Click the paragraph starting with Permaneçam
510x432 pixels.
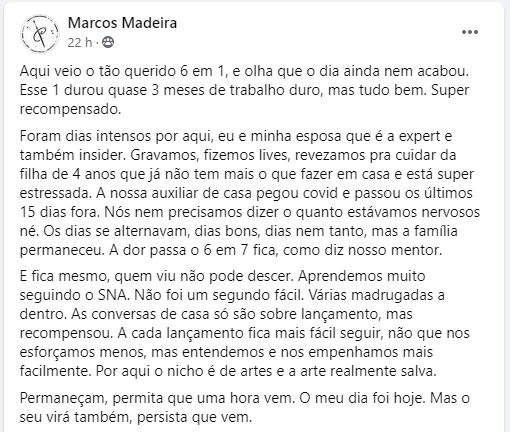(x=244, y=407)
